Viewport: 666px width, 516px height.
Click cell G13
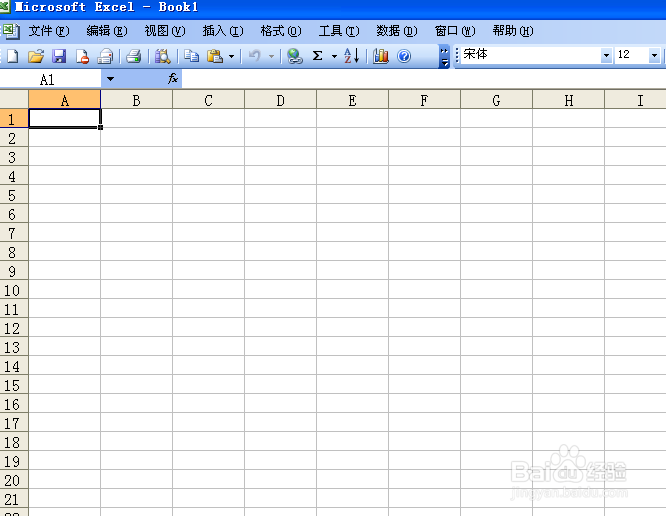point(496,347)
